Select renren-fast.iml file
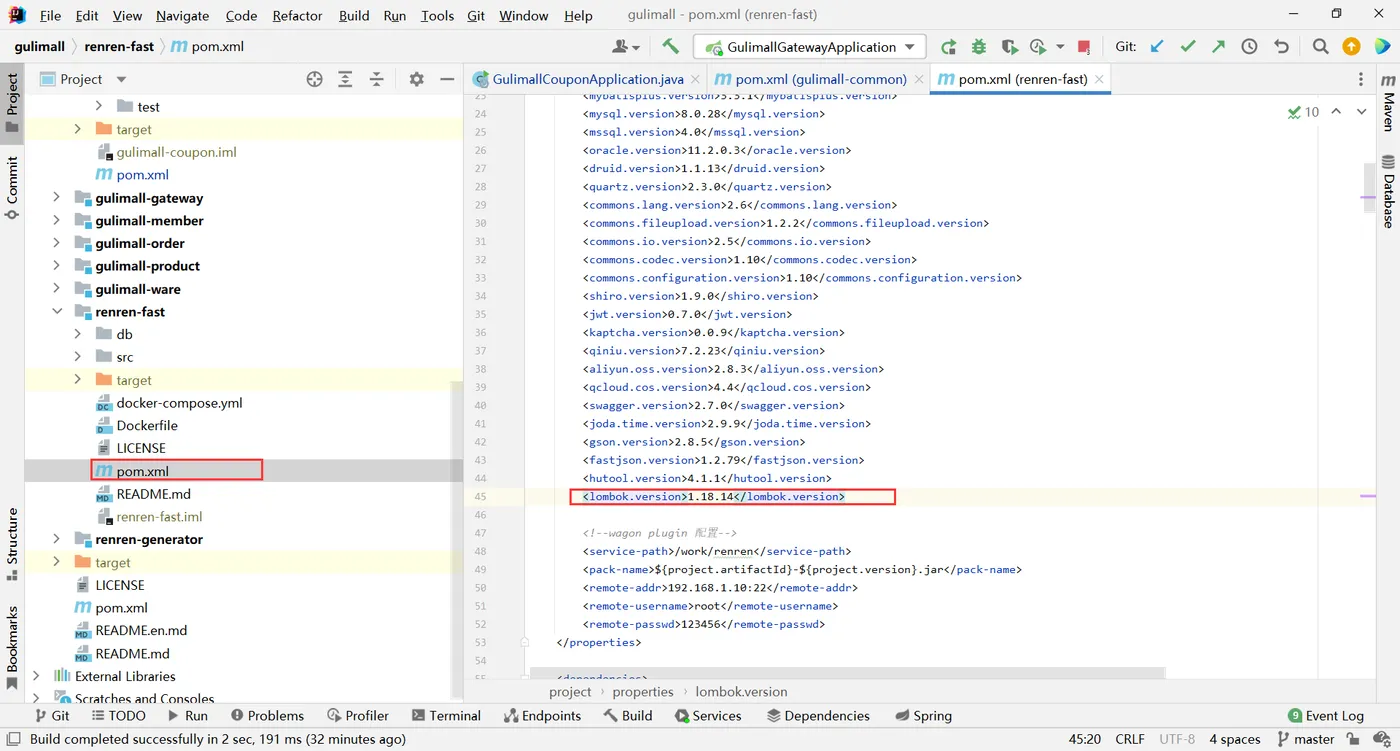 (x=159, y=517)
